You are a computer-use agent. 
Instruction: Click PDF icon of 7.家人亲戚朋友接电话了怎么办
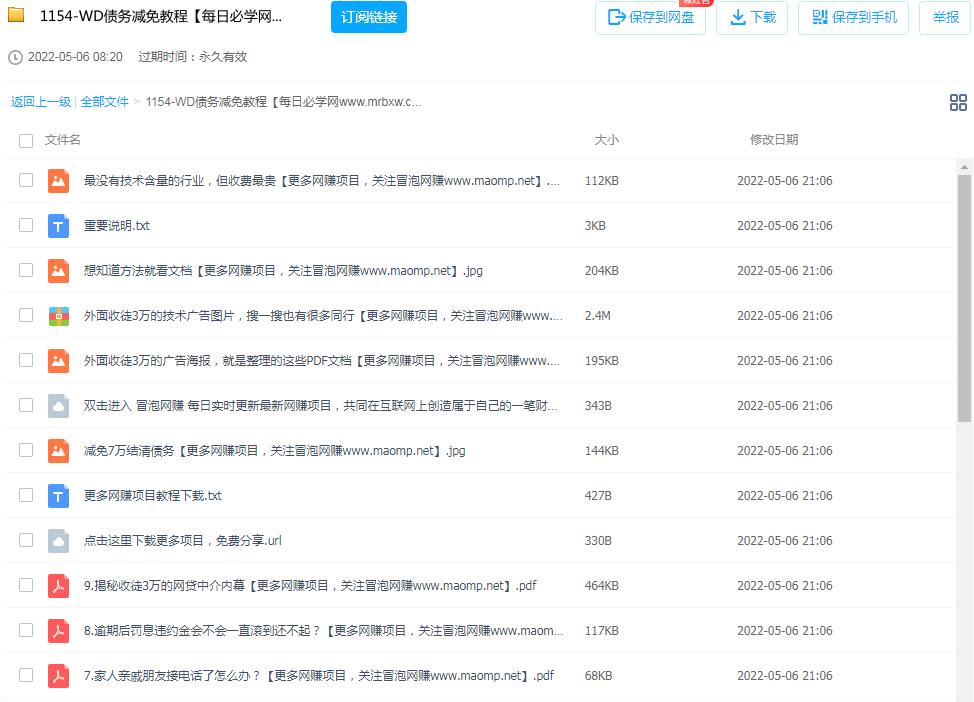[x=58, y=676]
